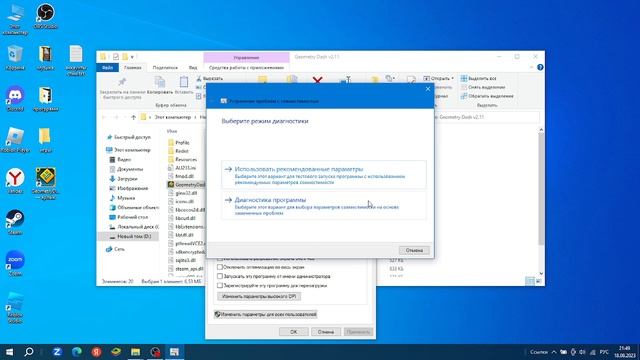Click the Explorer search field
The image size is (640, 360).
[x=487, y=117]
